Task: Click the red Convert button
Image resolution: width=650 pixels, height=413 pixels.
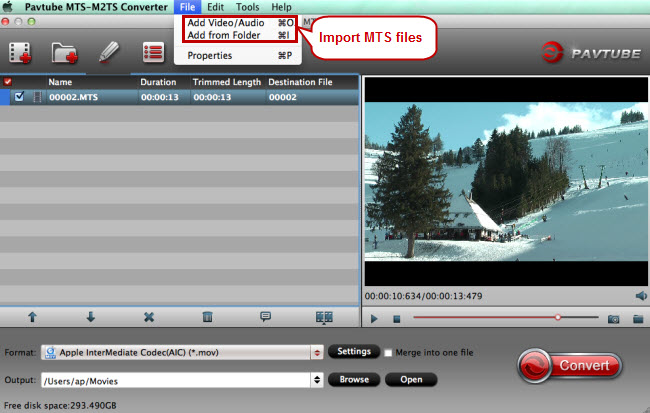Action: click(570, 365)
